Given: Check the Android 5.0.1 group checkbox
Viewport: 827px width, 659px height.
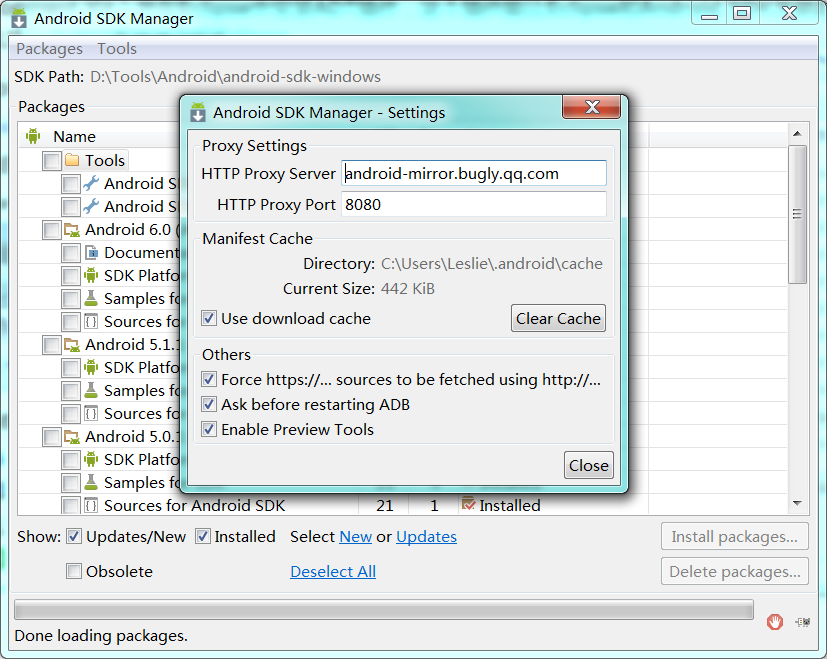Looking at the screenshot, I should [x=52, y=437].
